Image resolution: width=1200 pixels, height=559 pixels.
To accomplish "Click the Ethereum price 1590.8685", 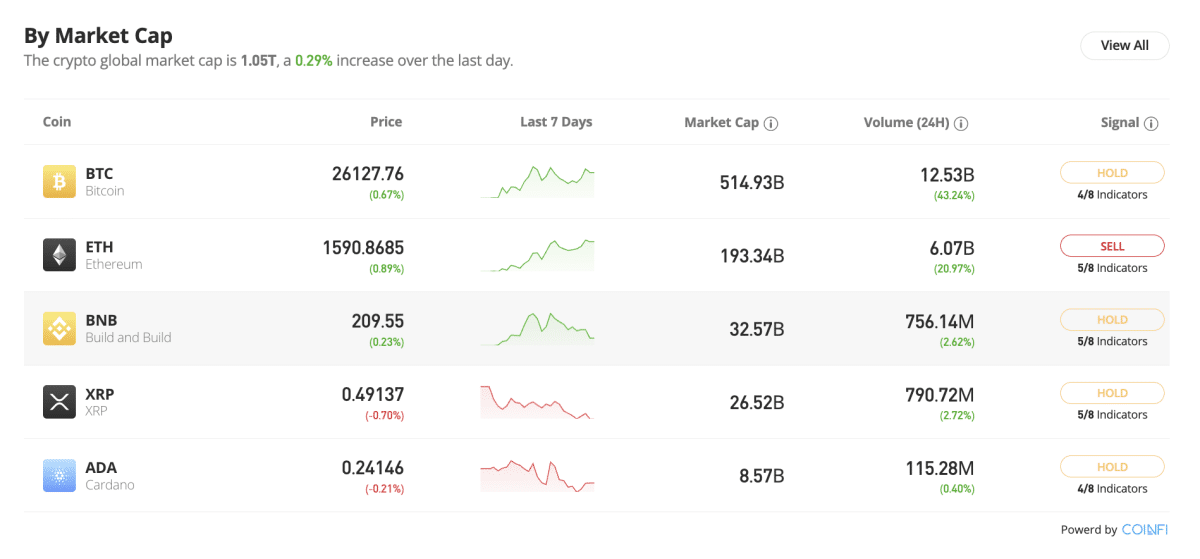I will coord(363,247).
